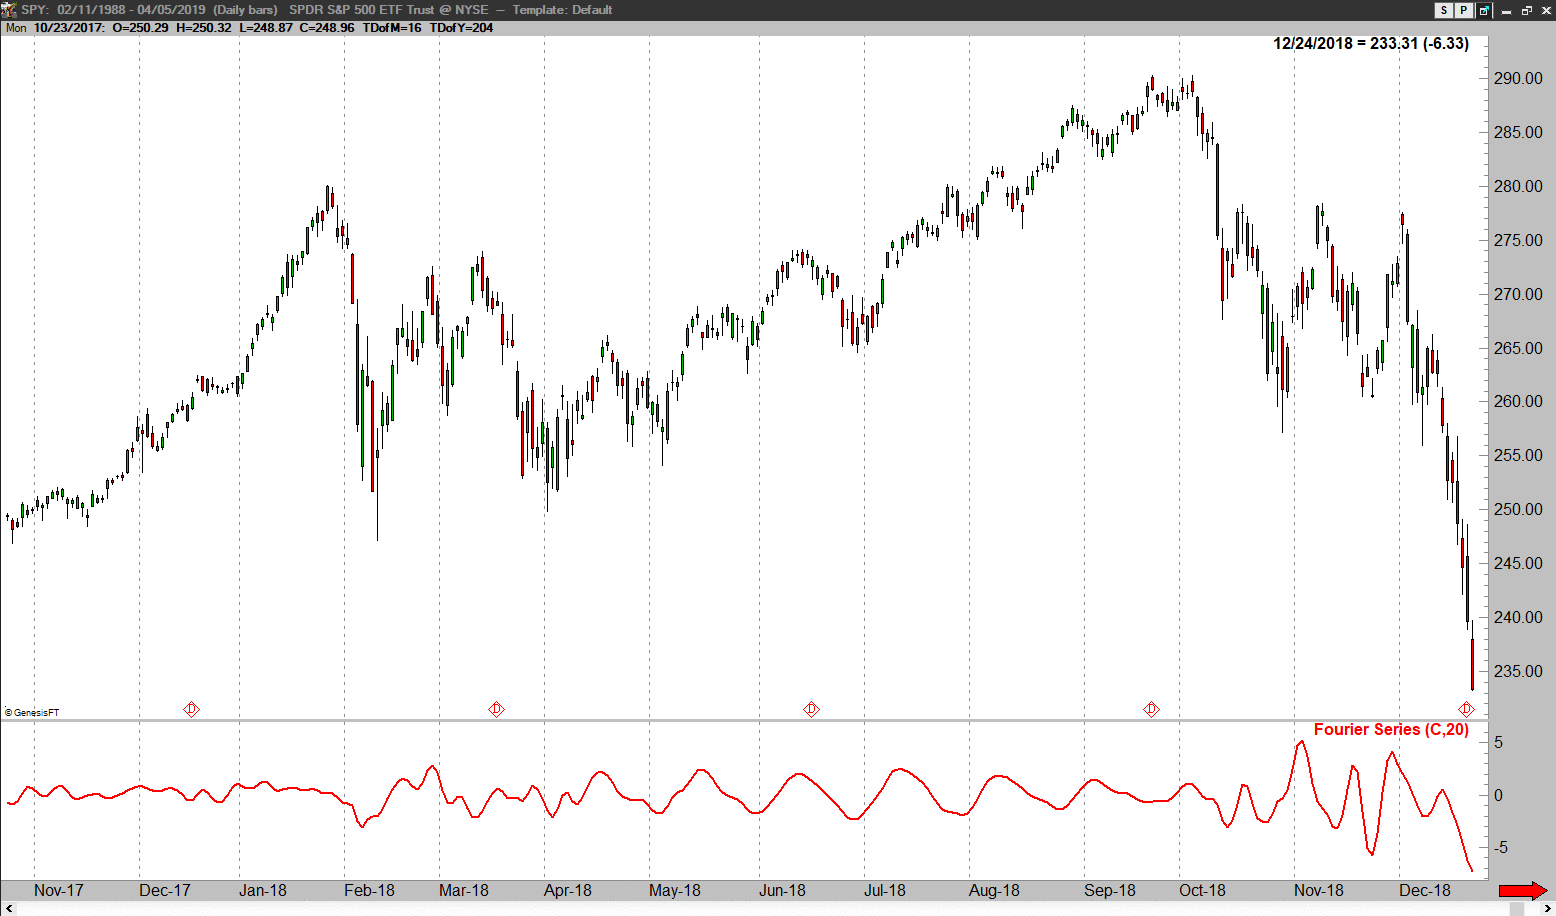Click the dividend marker near Sep-18

pos(1151,709)
